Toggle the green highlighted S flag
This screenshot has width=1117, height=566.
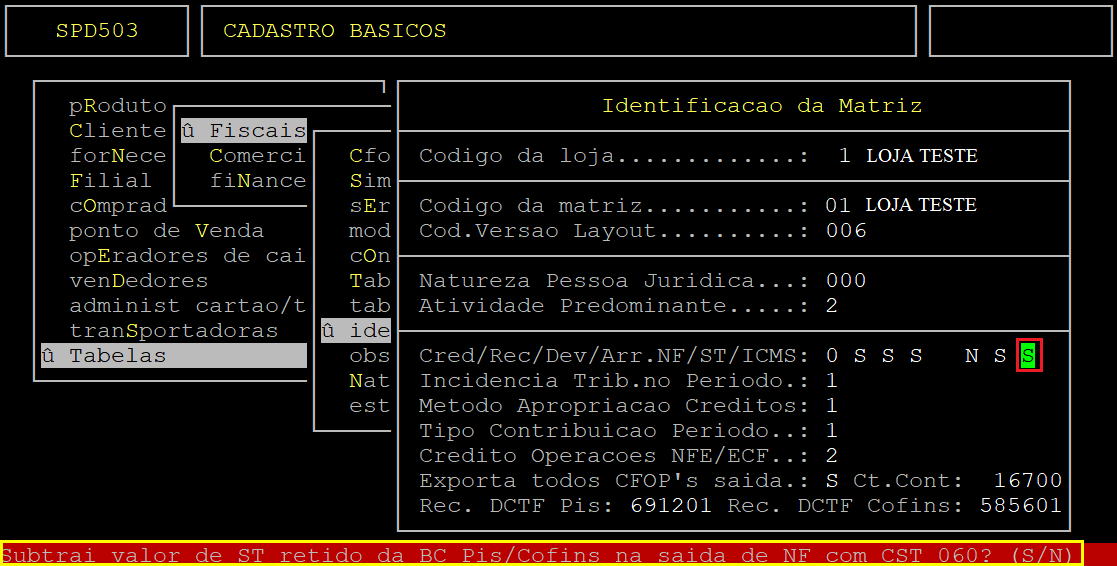(1029, 356)
